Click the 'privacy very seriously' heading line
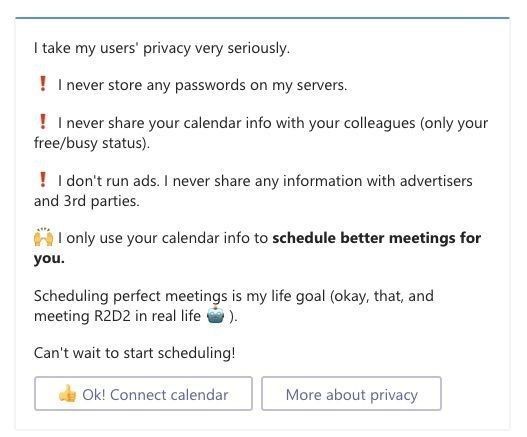 coord(162,48)
